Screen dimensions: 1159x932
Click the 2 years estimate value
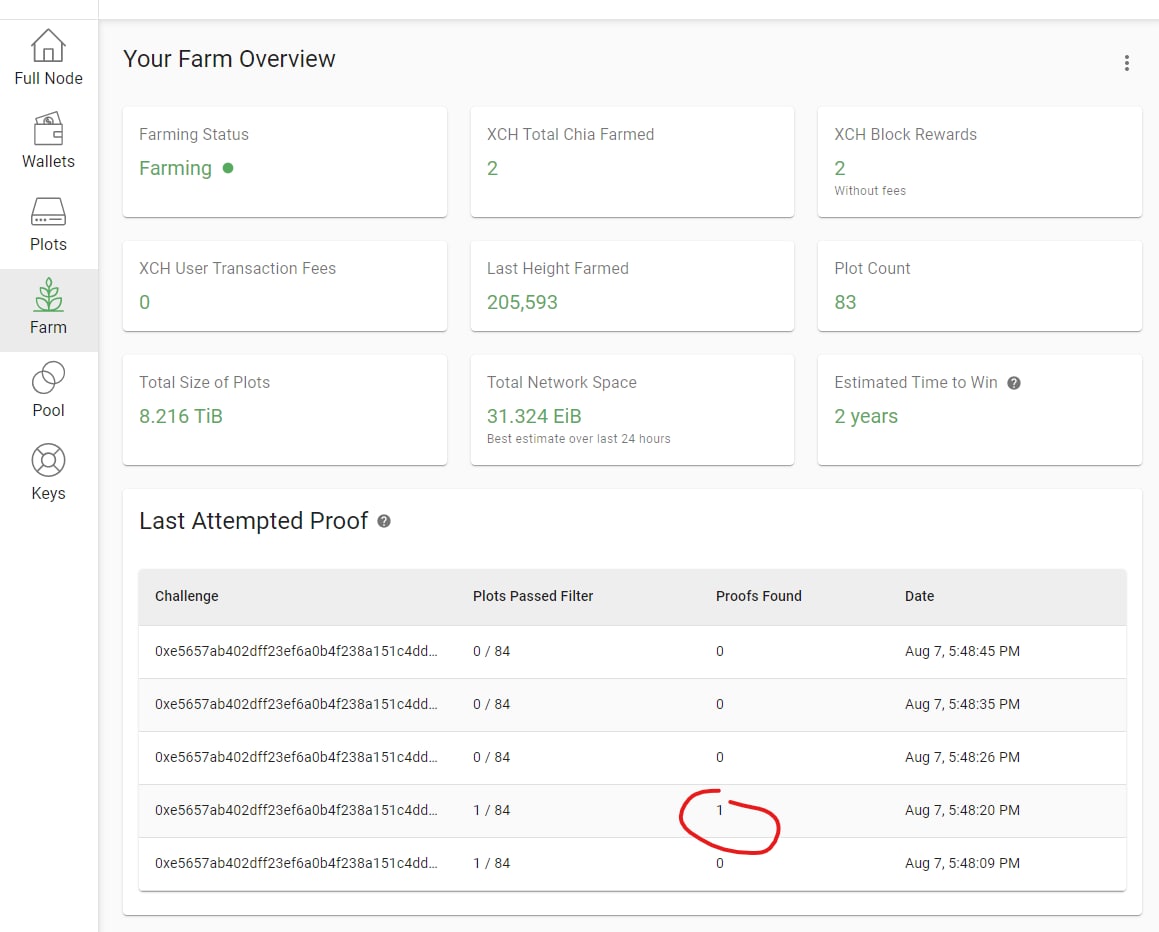[x=866, y=416]
